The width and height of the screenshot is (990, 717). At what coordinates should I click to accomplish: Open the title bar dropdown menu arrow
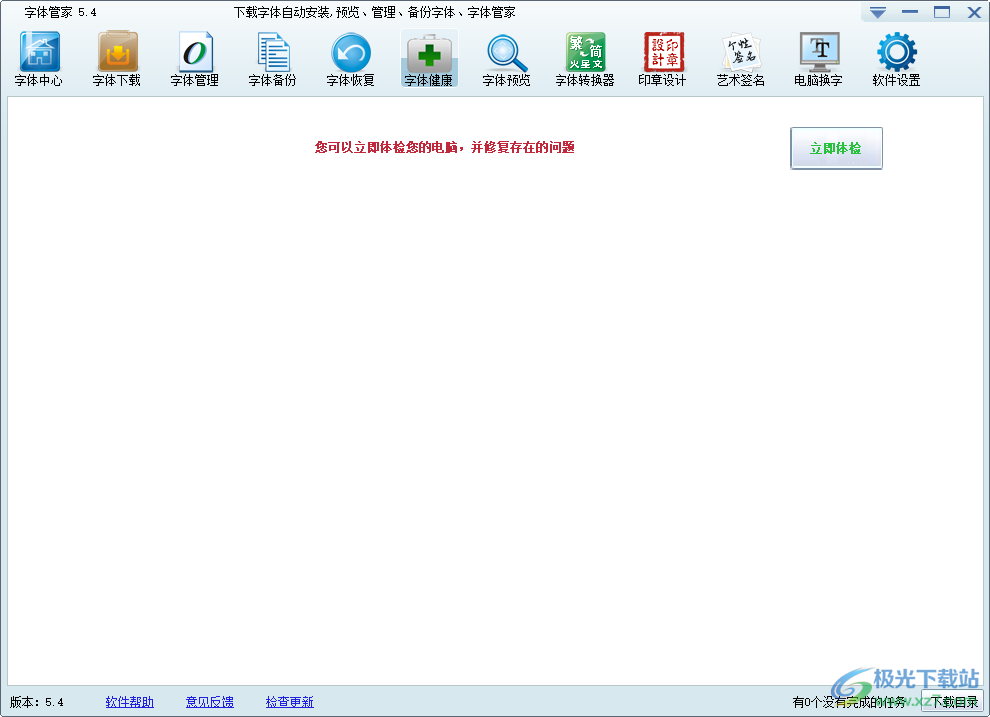tap(879, 12)
